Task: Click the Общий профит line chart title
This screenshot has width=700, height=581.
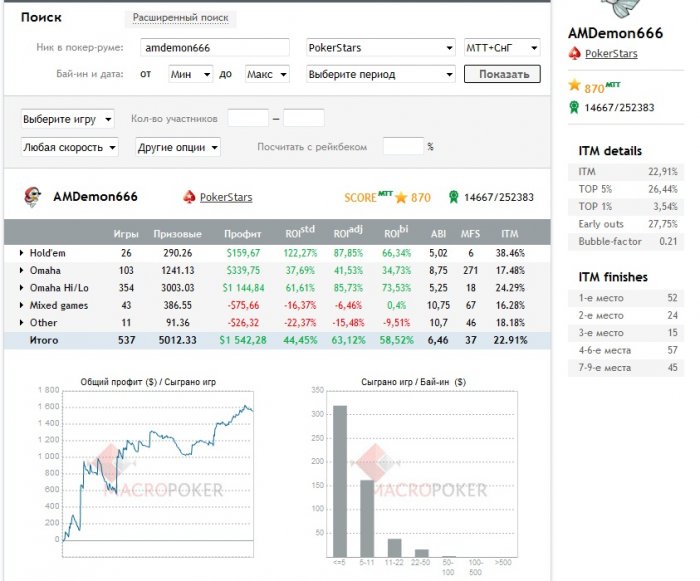Action: click(148, 382)
